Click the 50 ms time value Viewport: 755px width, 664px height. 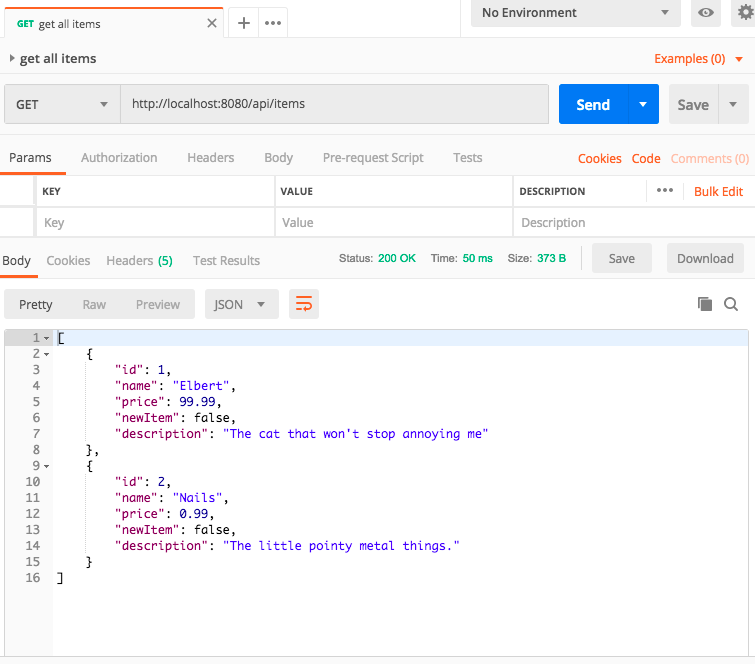(477, 258)
